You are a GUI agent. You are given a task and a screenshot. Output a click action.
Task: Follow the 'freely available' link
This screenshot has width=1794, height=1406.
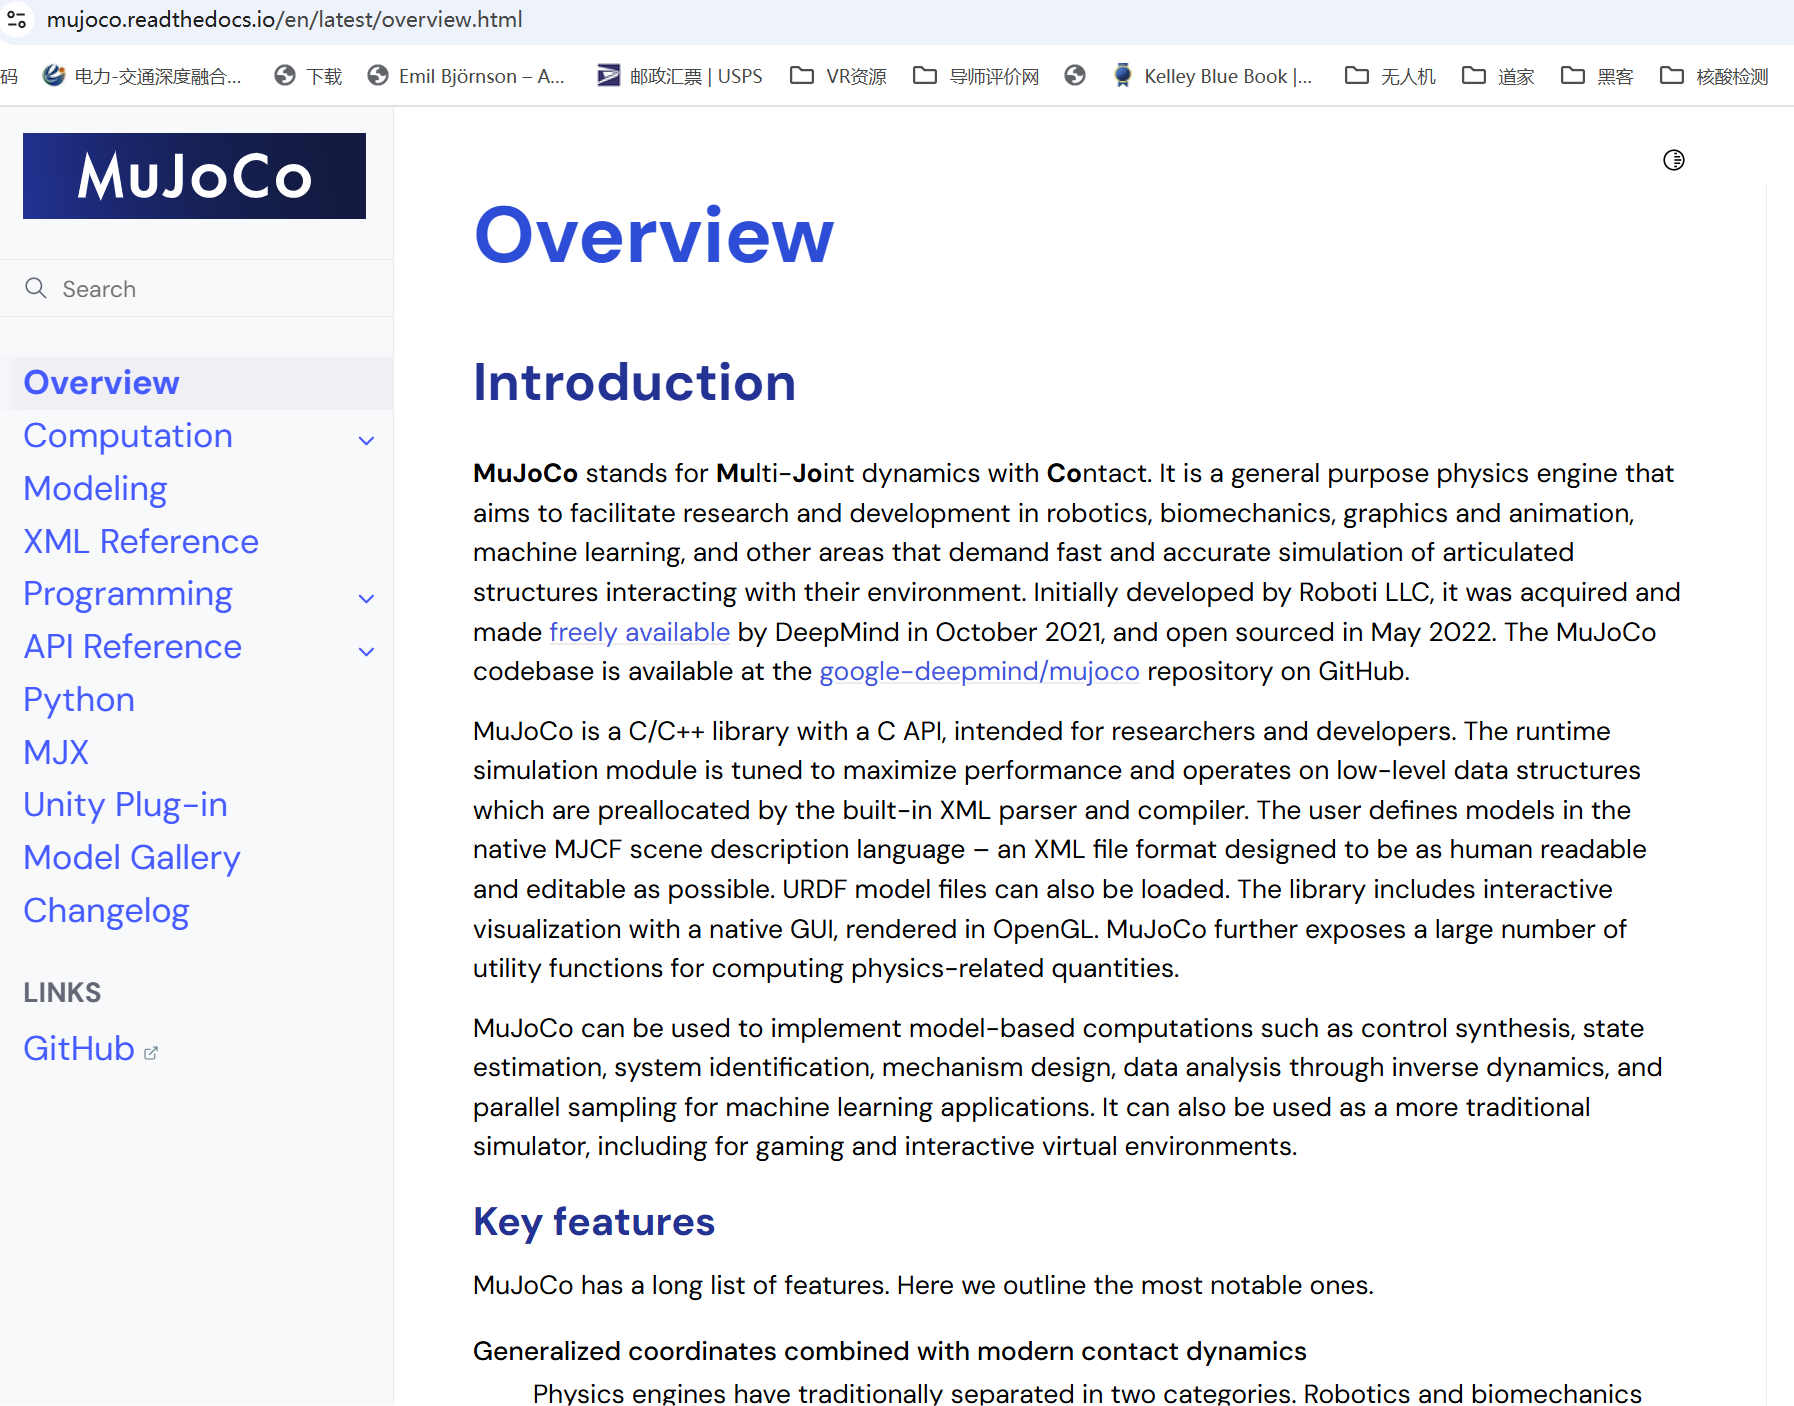[640, 632]
